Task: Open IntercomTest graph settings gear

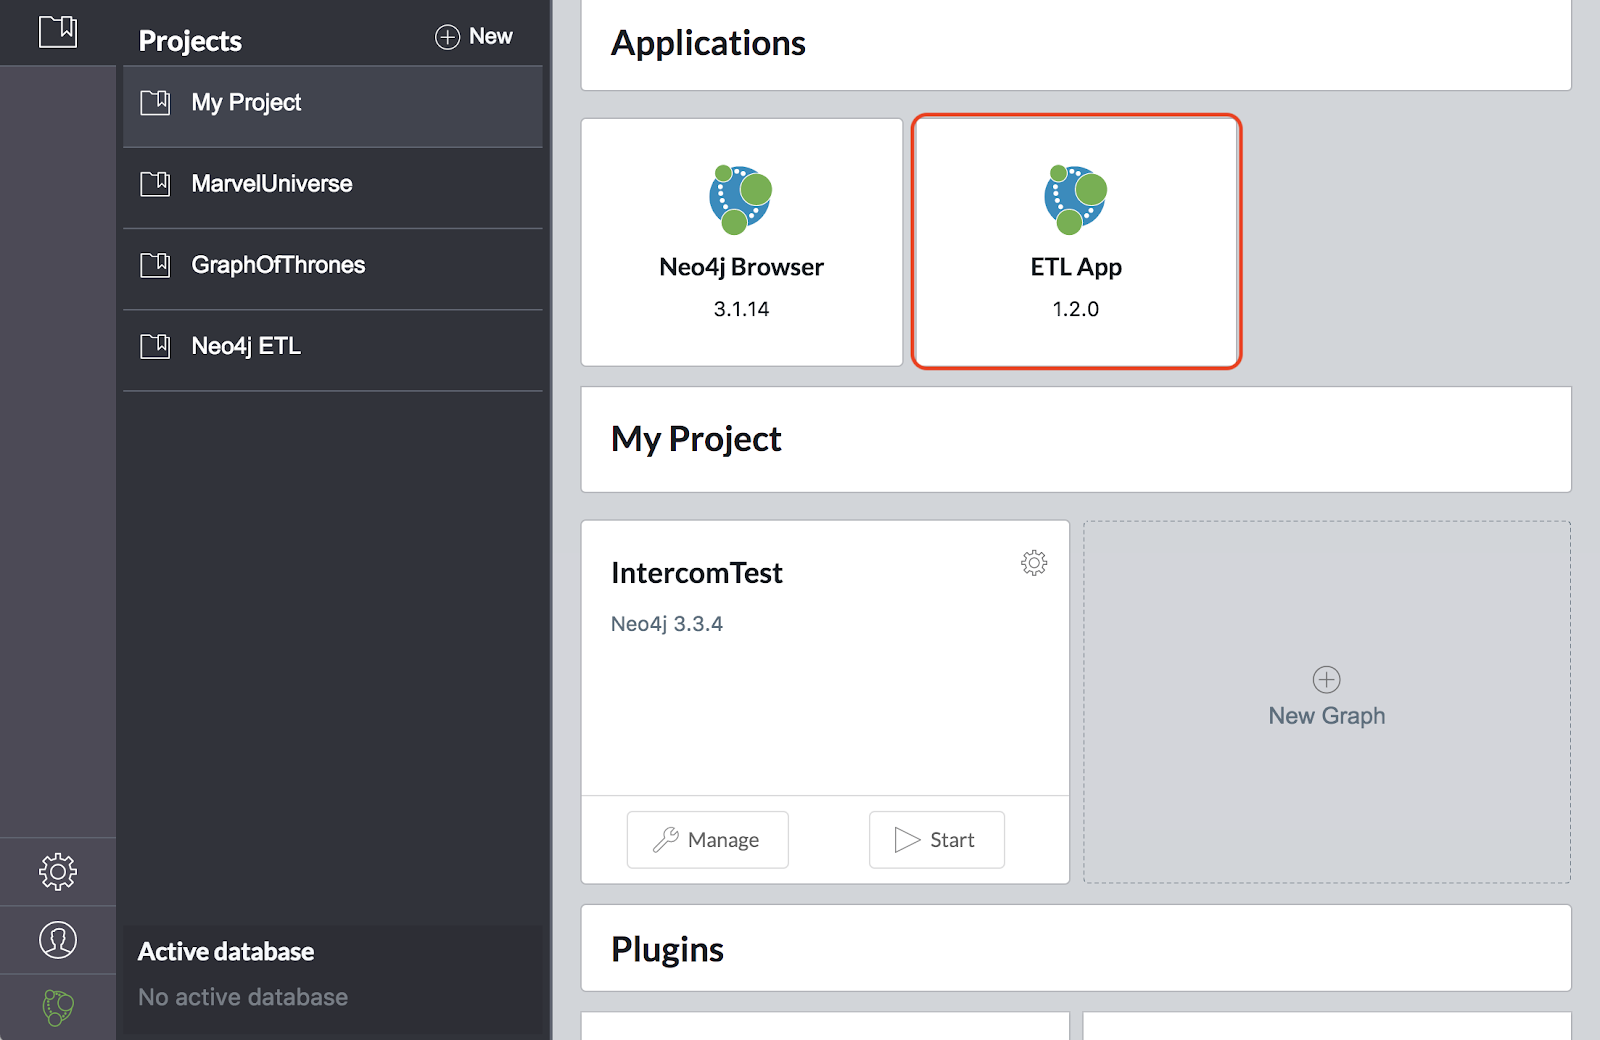Action: coord(1034,563)
